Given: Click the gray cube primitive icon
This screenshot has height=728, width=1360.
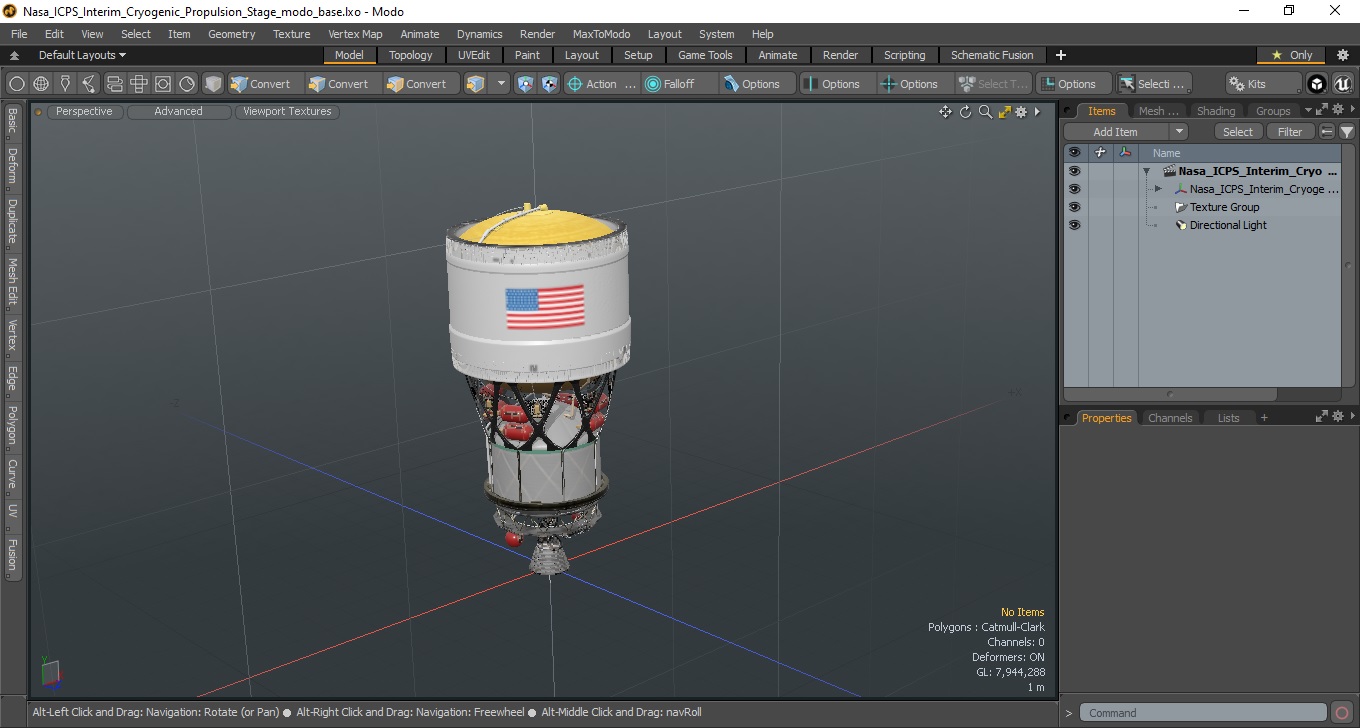Looking at the screenshot, I should [213, 84].
